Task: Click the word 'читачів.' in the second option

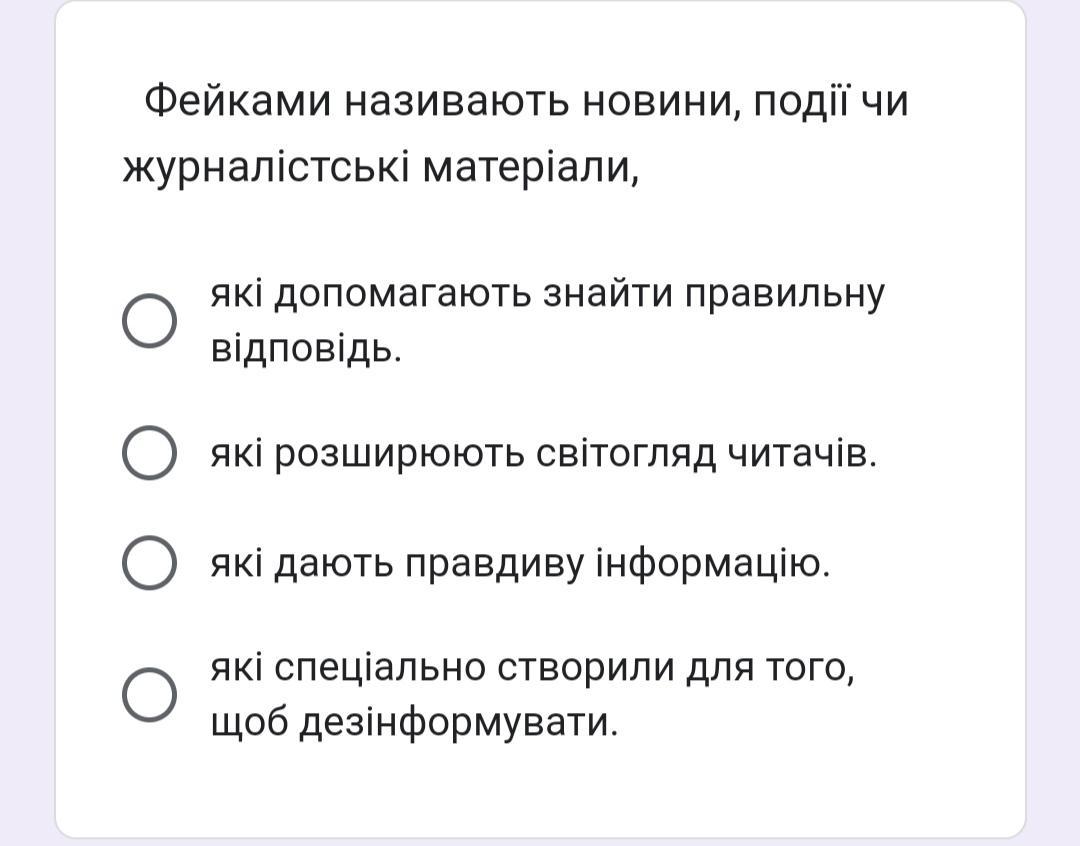Action: pyautogui.click(x=800, y=455)
